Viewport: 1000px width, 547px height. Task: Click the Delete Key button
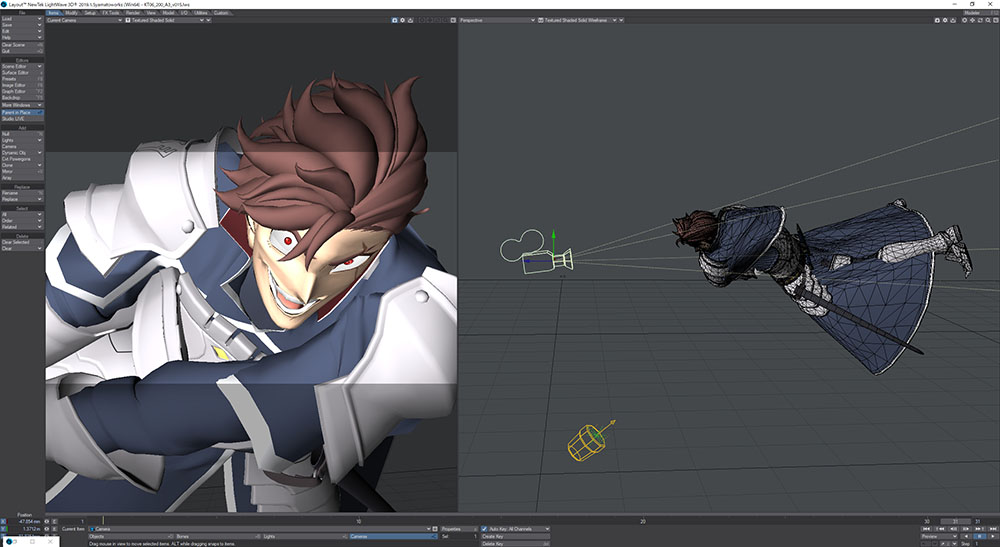515,543
